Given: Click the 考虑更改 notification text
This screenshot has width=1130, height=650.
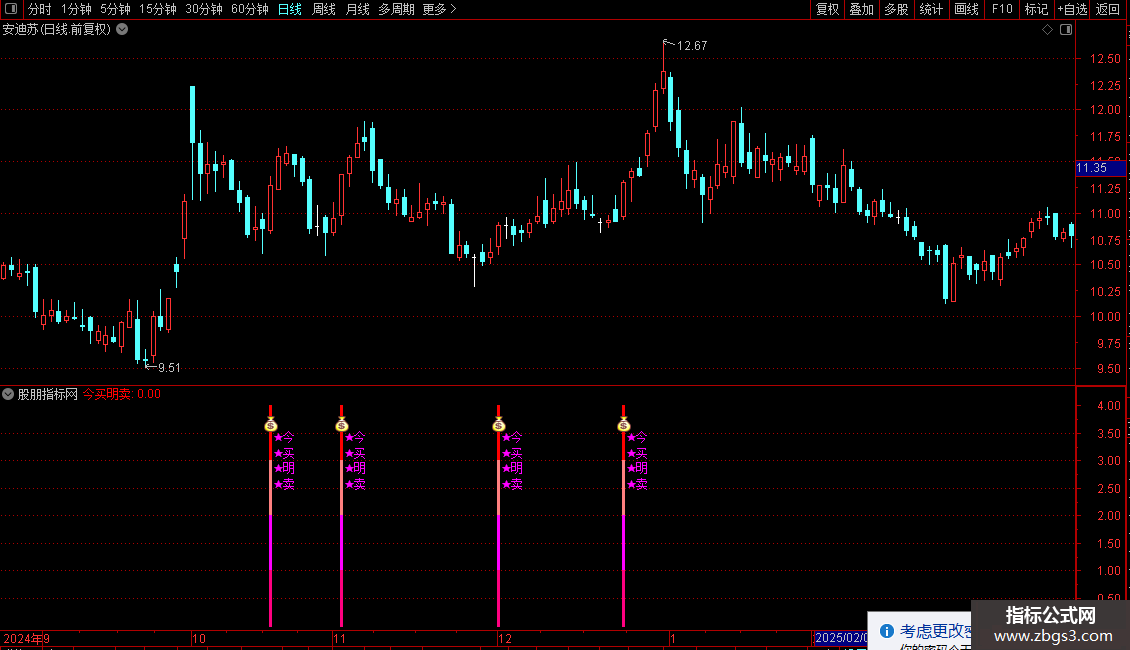Looking at the screenshot, I should (x=935, y=631).
